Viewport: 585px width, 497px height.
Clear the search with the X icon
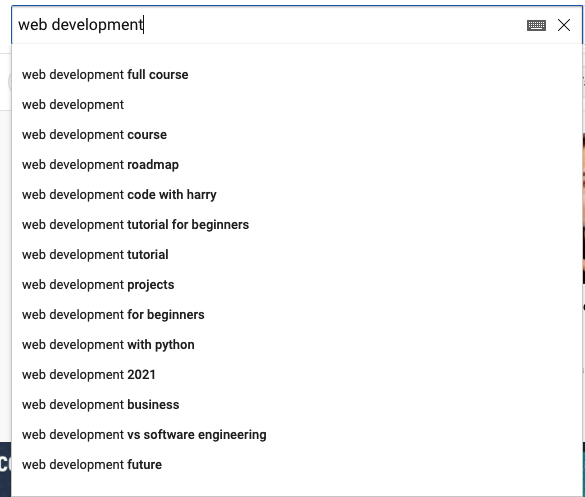(x=564, y=25)
